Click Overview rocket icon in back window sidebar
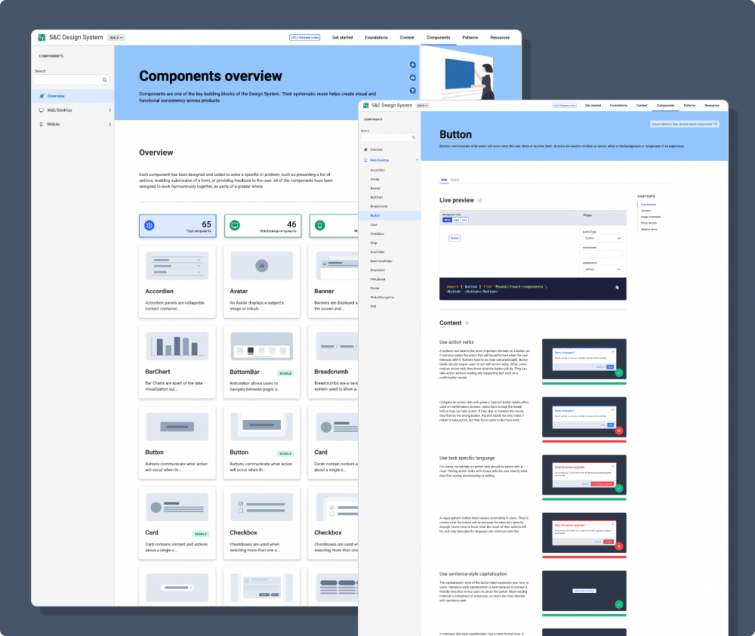Screen dimensions: 755x636 coord(41,96)
